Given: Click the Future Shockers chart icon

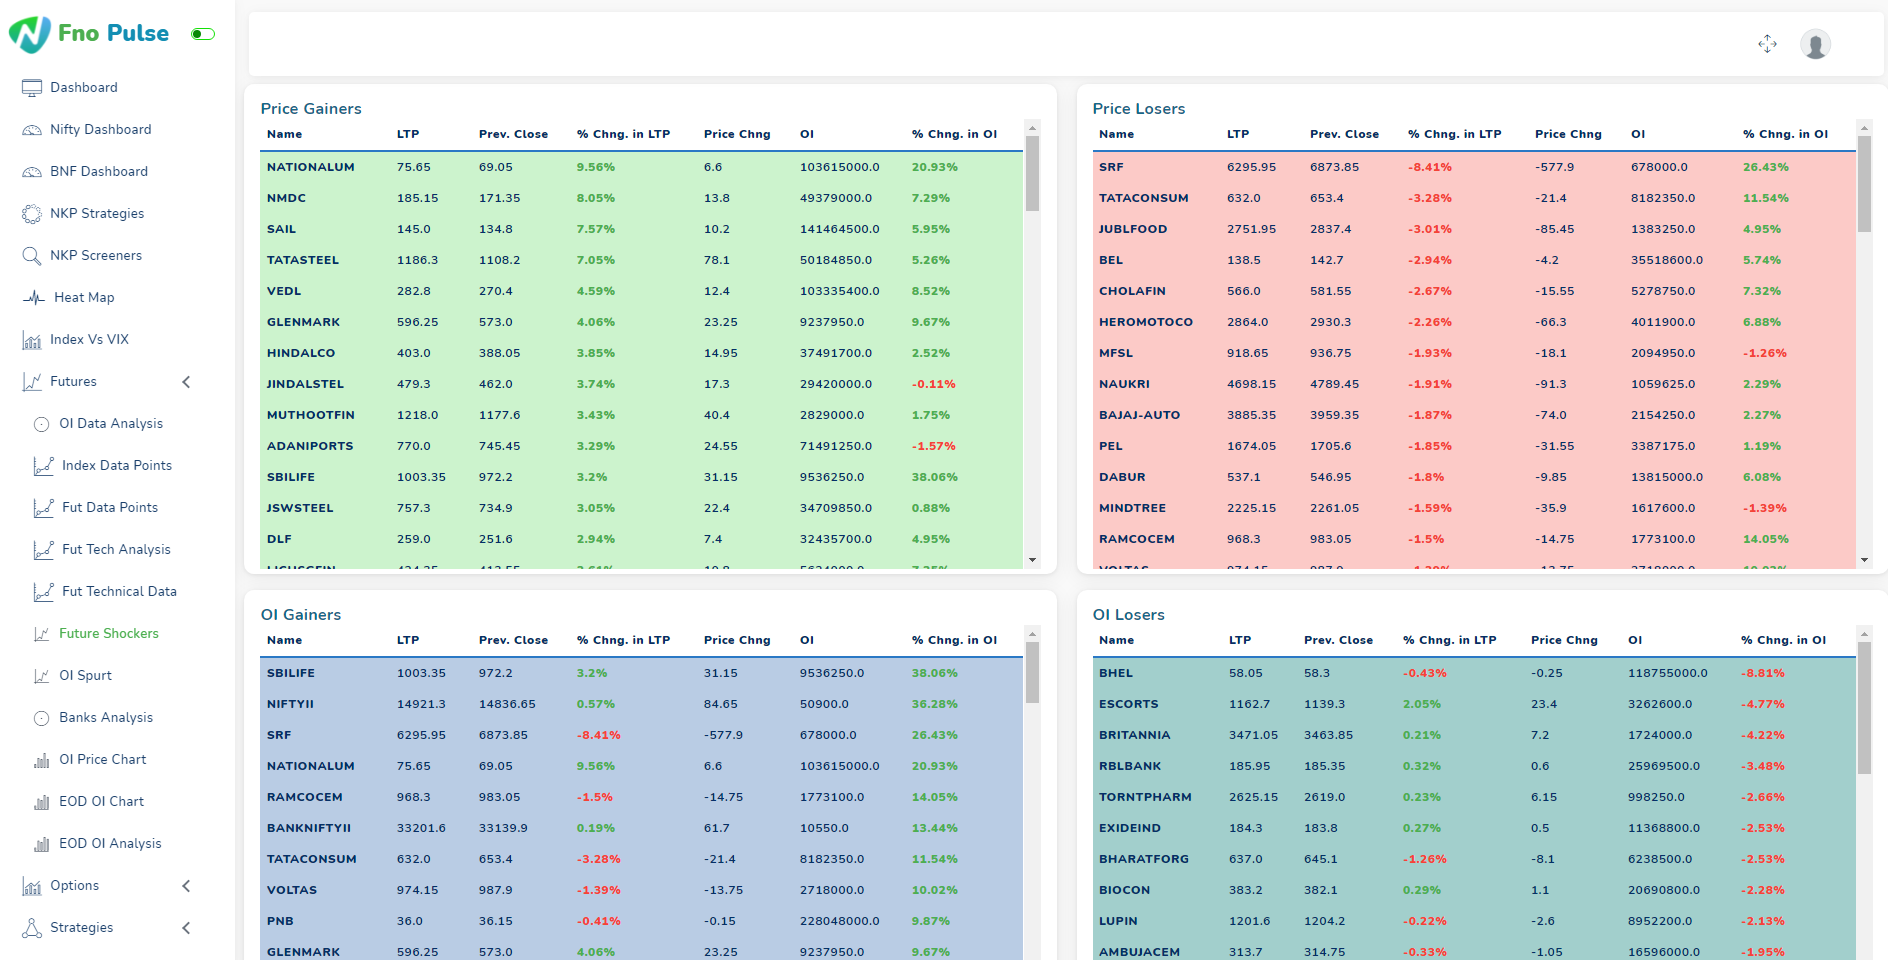Looking at the screenshot, I should point(41,634).
